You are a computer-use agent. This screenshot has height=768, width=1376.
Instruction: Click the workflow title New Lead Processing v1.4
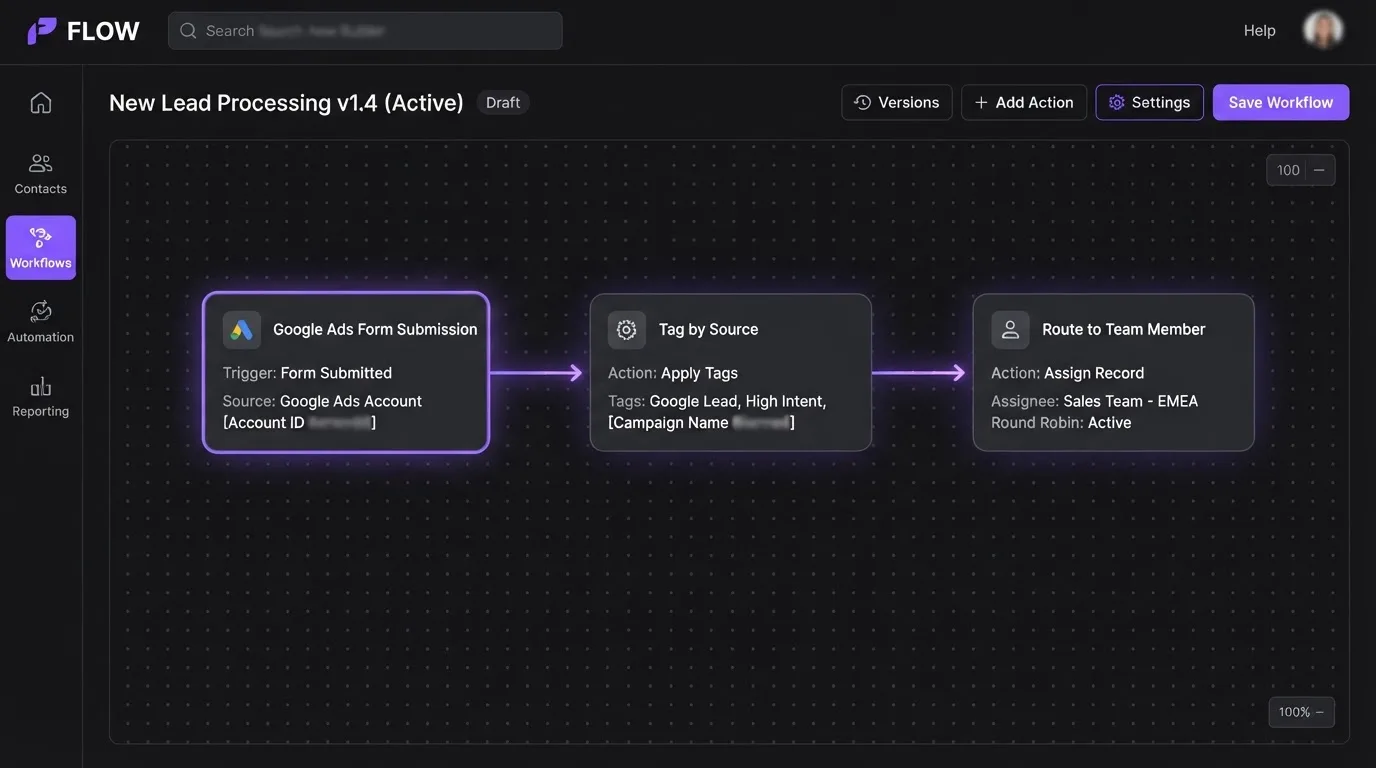286,103
